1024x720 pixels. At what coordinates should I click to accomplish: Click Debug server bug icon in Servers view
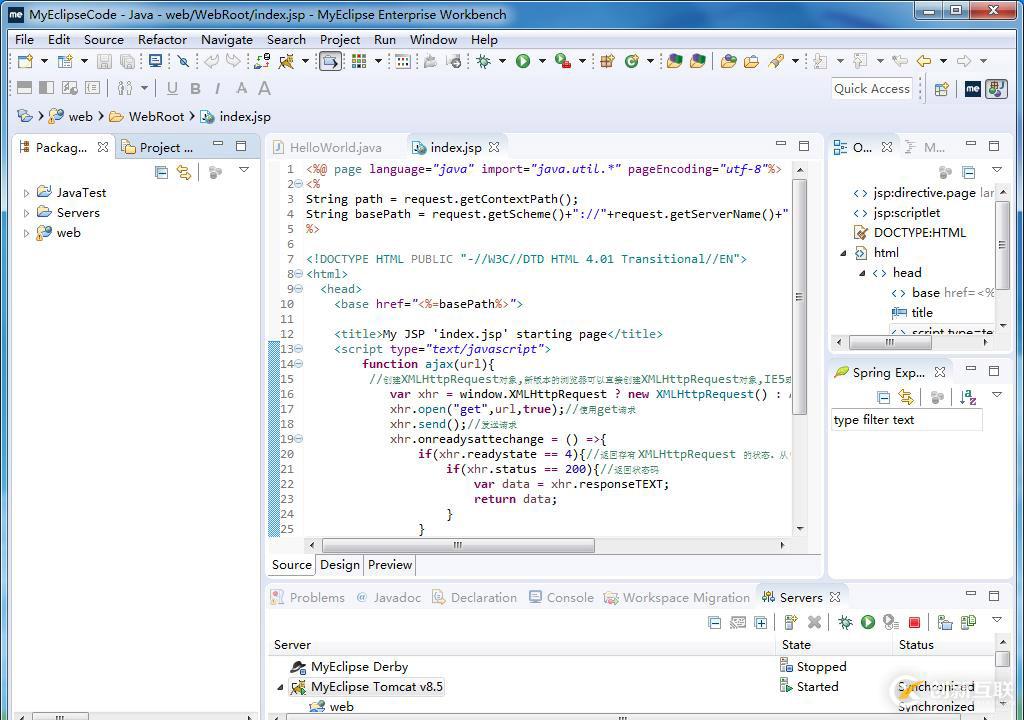pyautogui.click(x=845, y=623)
